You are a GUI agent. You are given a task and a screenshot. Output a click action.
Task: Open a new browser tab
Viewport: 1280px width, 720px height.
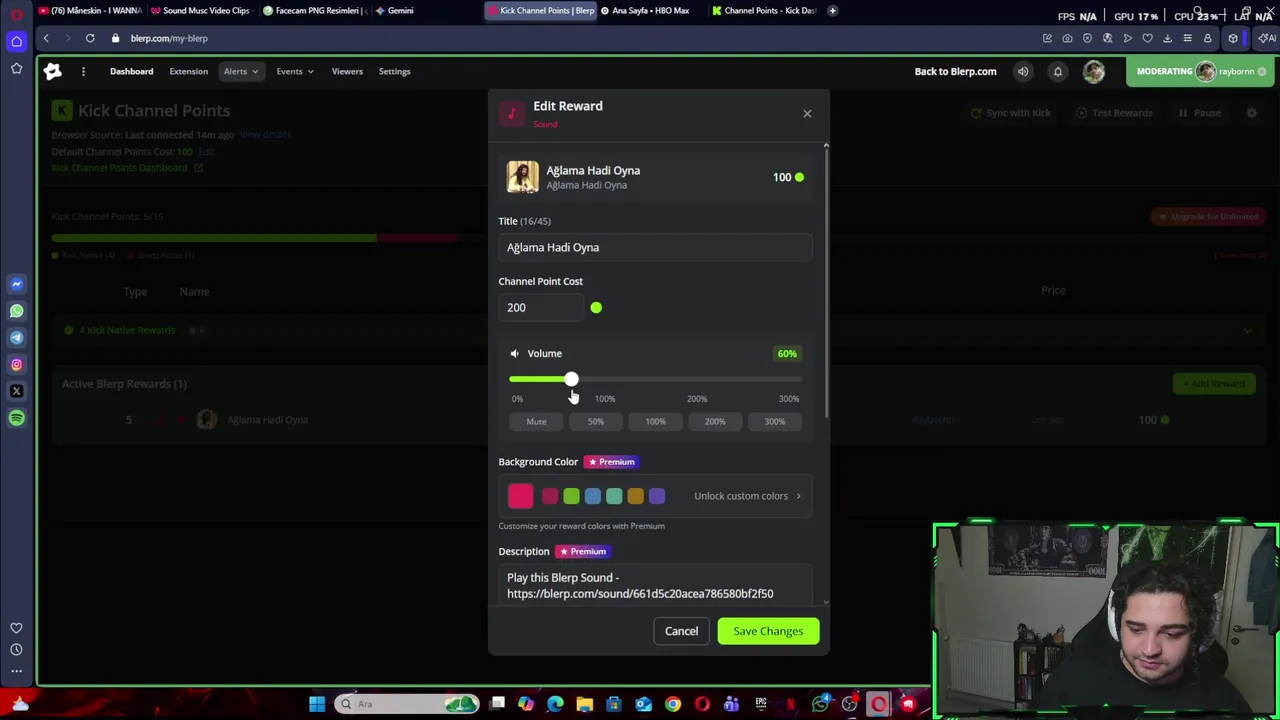(832, 10)
